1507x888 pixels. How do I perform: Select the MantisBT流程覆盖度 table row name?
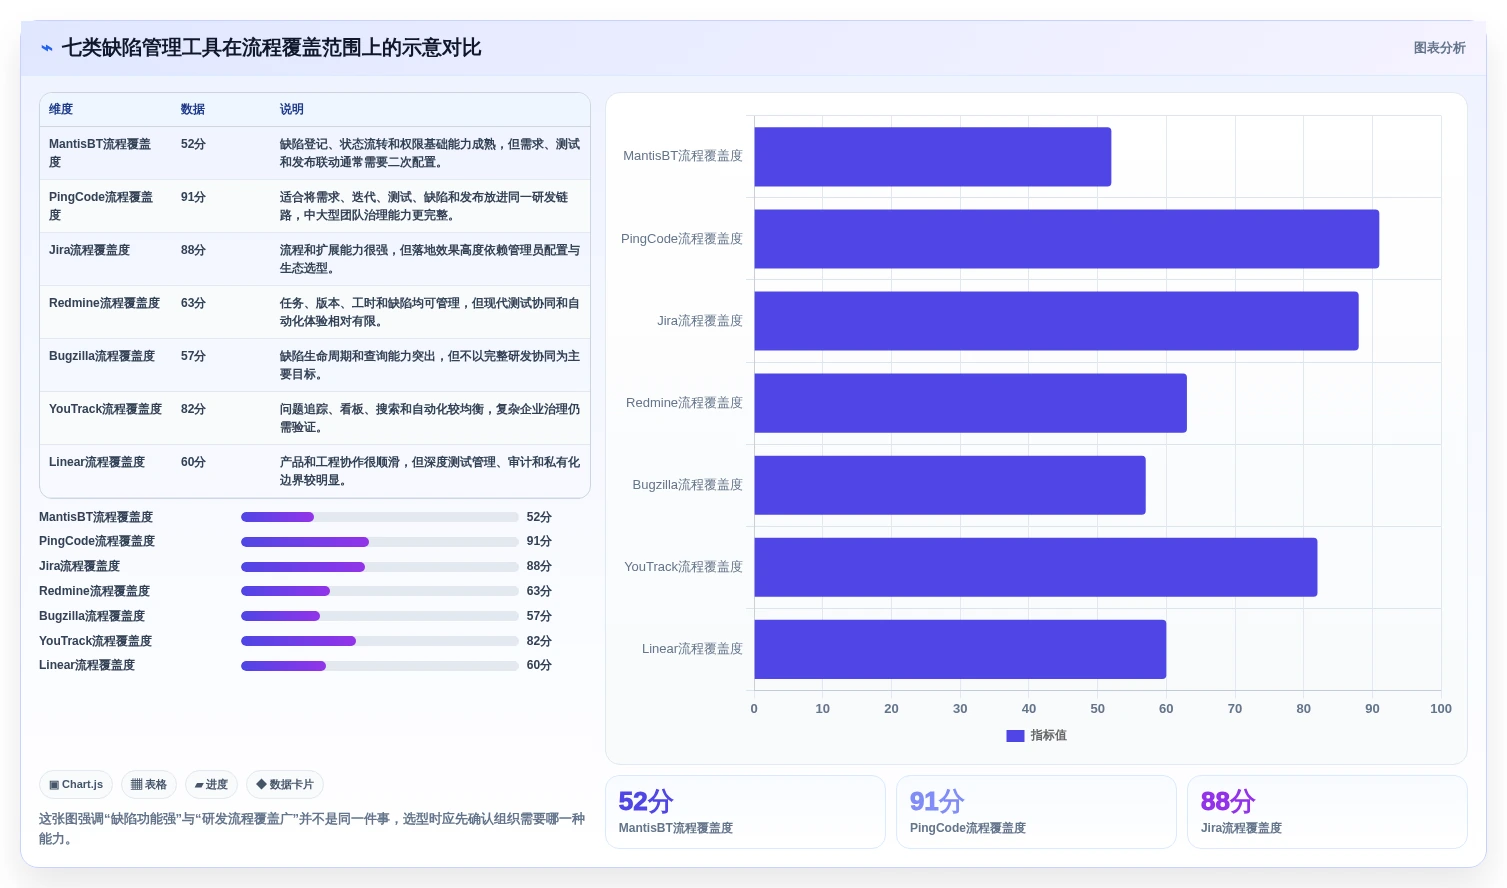[x=100, y=153]
